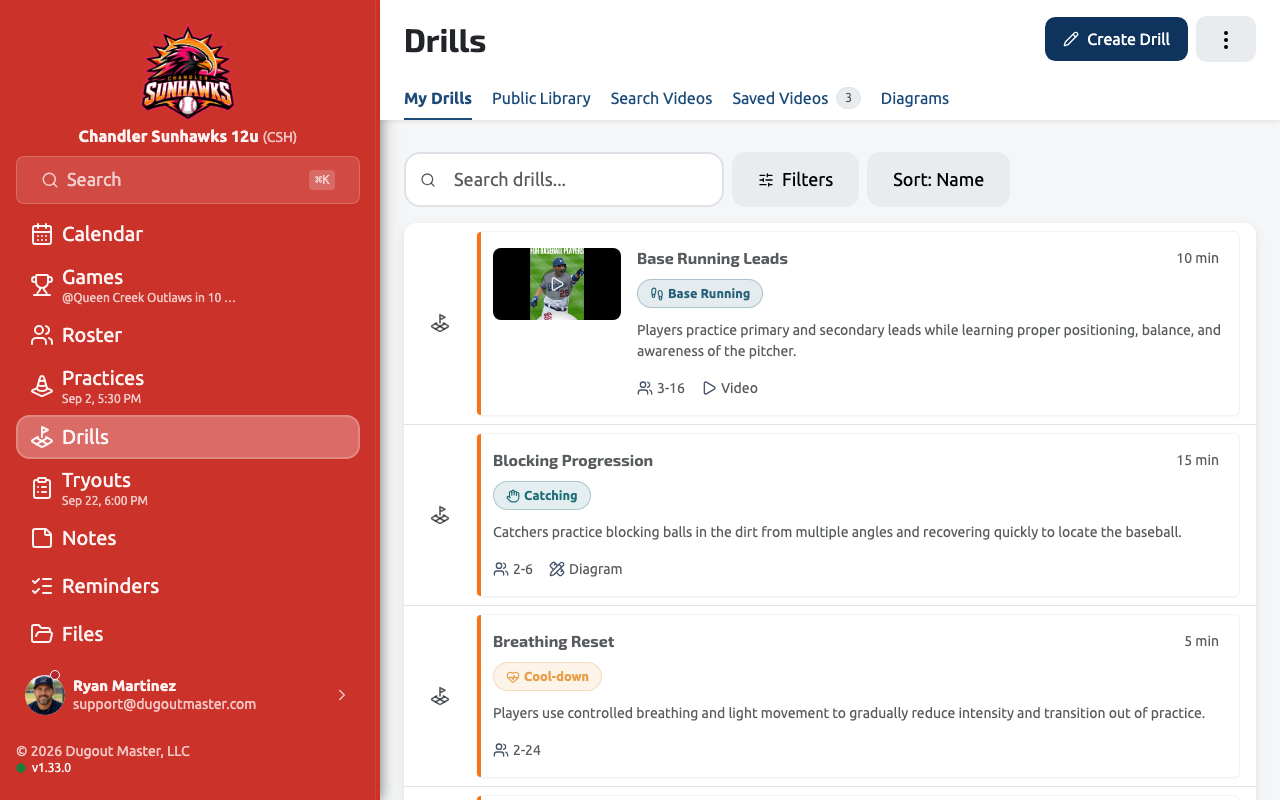The image size is (1280, 800).
Task: Select Drills in the sidebar
Action: click(x=188, y=437)
